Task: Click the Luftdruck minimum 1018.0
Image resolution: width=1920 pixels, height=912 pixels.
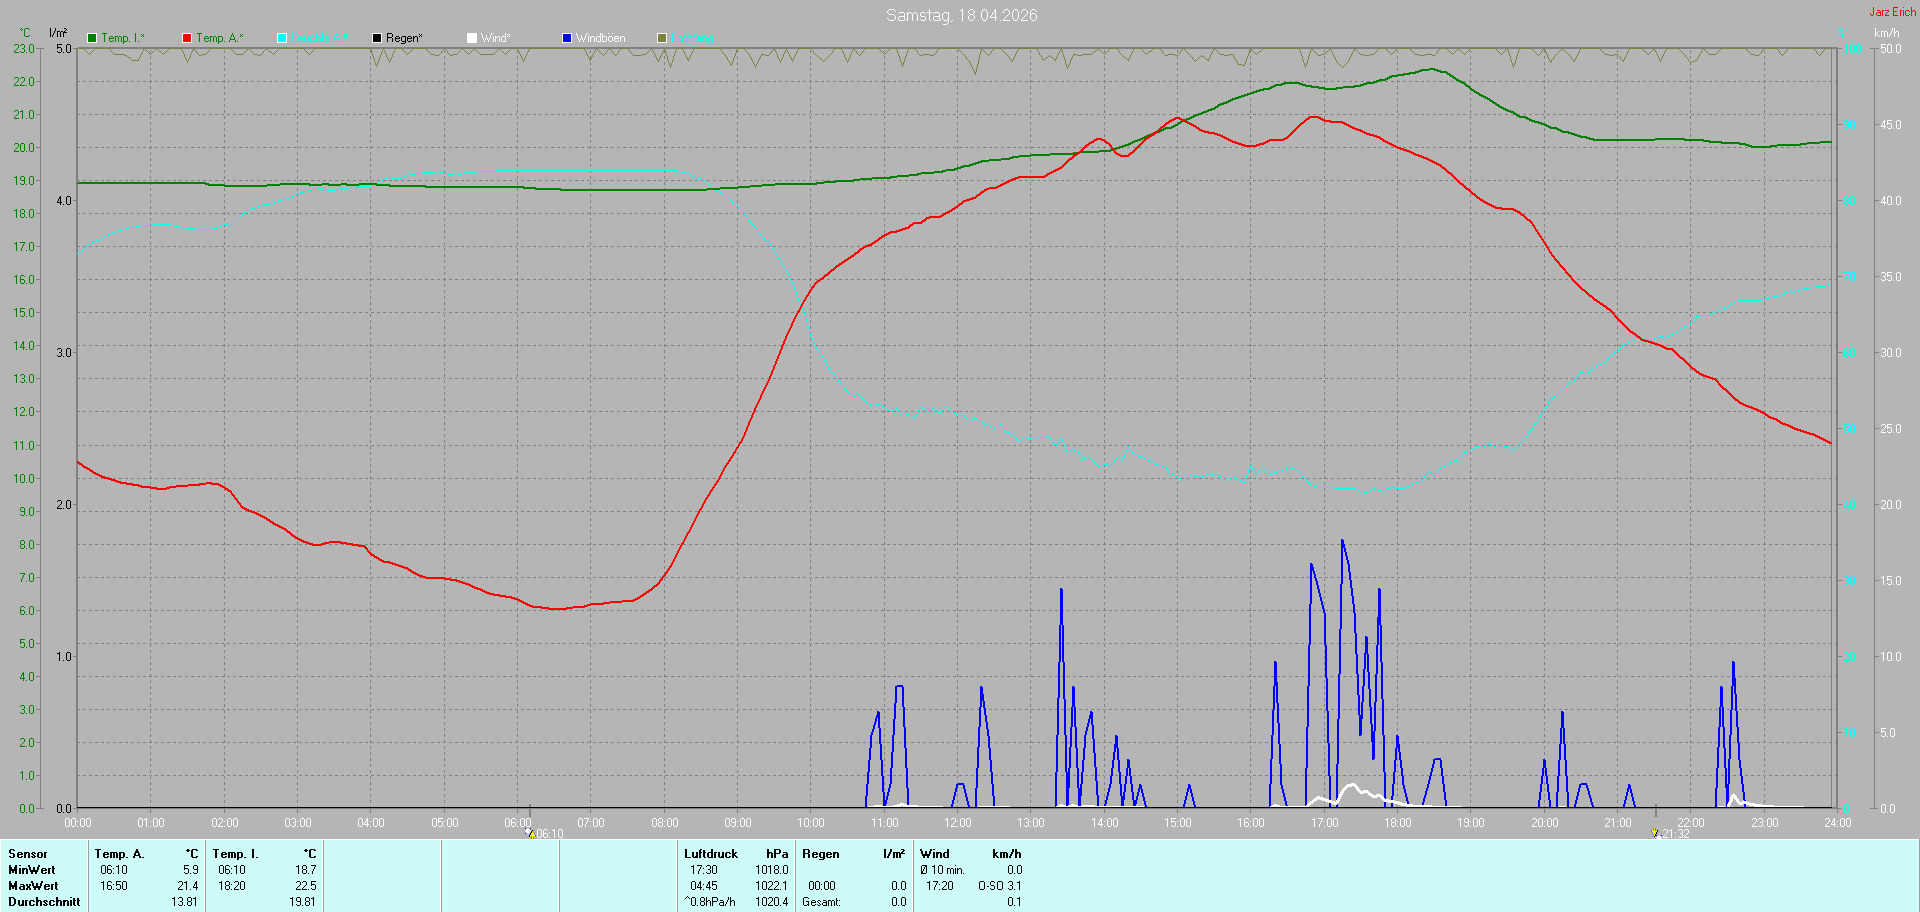Action: (x=772, y=870)
